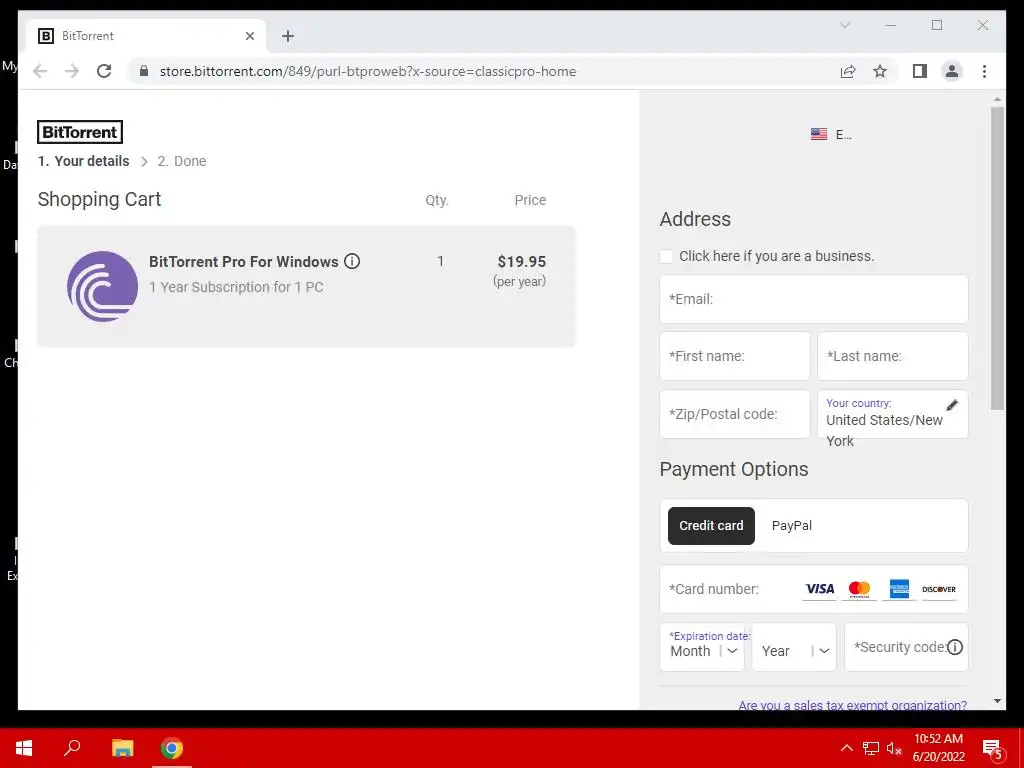The width and height of the screenshot is (1024, 768).
Task: Go back using the browser back arrow
Action: tap(40, 71)
